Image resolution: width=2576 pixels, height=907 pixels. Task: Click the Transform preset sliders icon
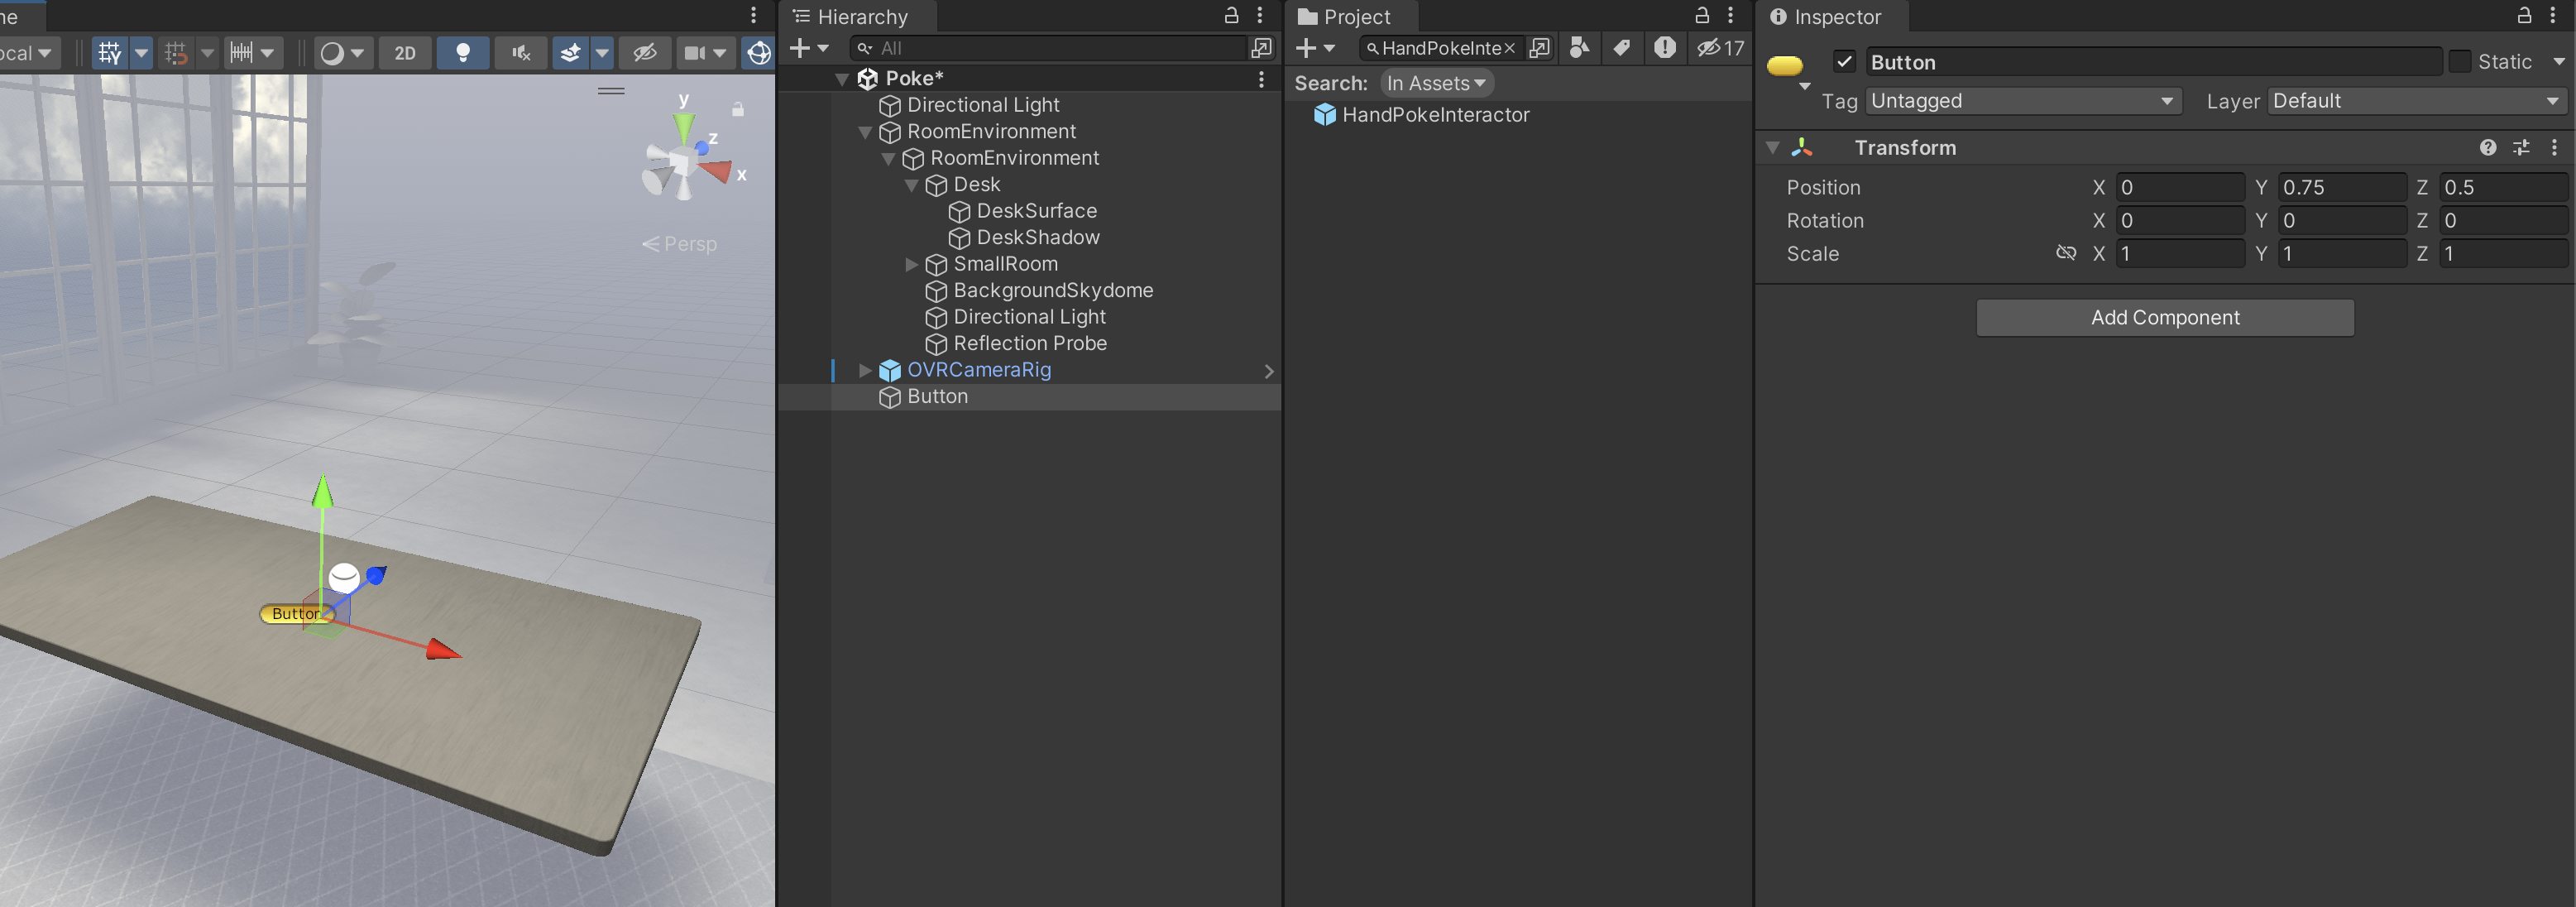pyautogui.click(x=2521, y=148)
